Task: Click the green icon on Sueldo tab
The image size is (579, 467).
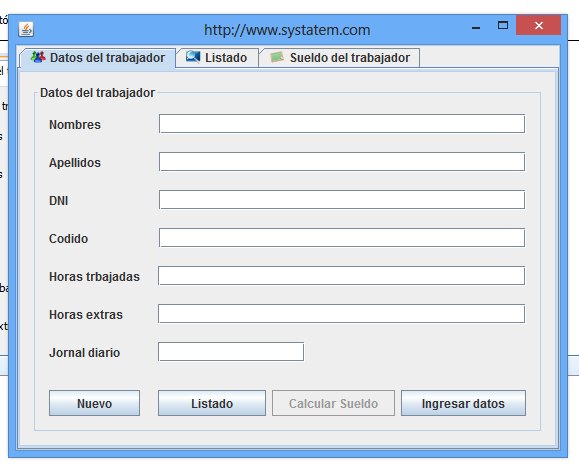Action: 277,57
